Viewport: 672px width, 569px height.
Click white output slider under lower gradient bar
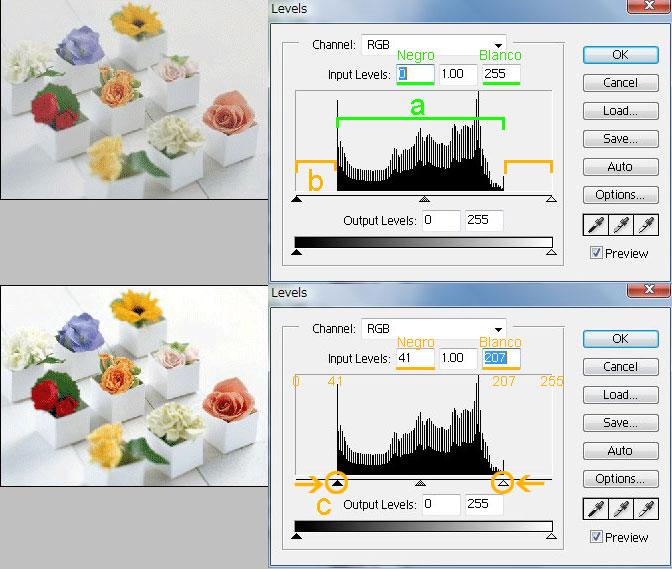tap(552, 536)
